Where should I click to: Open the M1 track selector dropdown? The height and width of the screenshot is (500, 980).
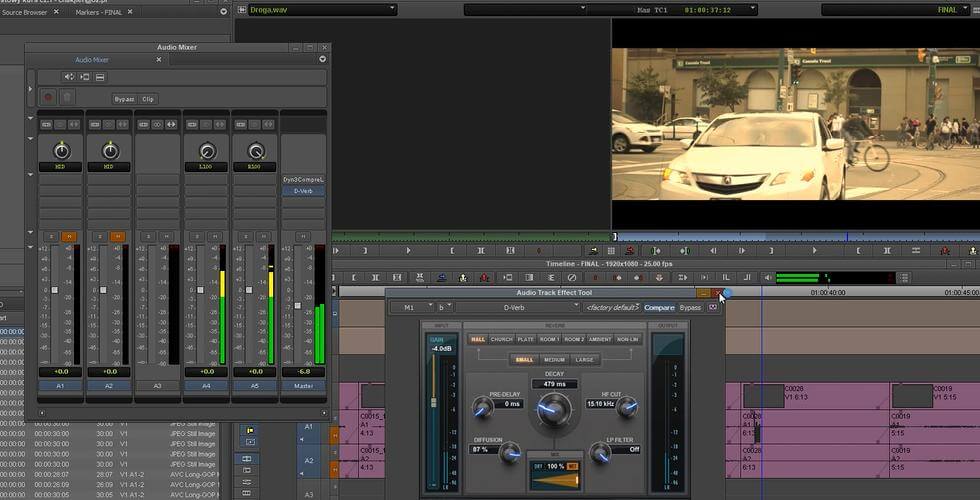[x=412, y=308]
